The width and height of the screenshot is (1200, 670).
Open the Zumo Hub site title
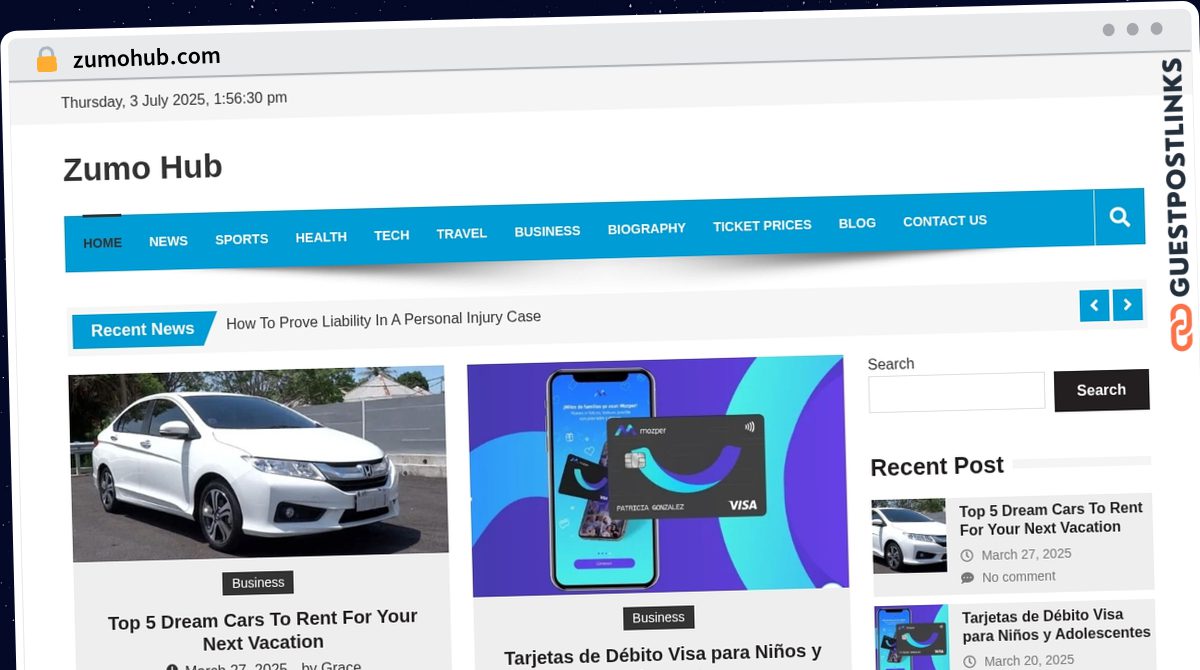[x=143, y=168]
